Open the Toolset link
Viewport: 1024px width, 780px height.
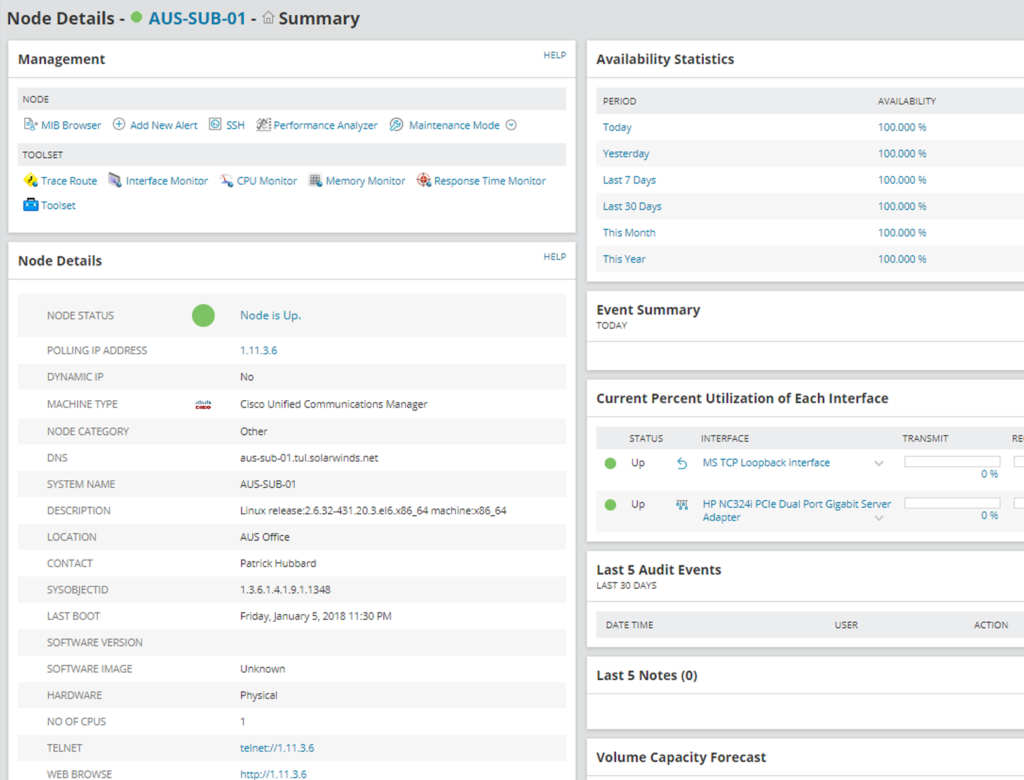tap(58, 205)
